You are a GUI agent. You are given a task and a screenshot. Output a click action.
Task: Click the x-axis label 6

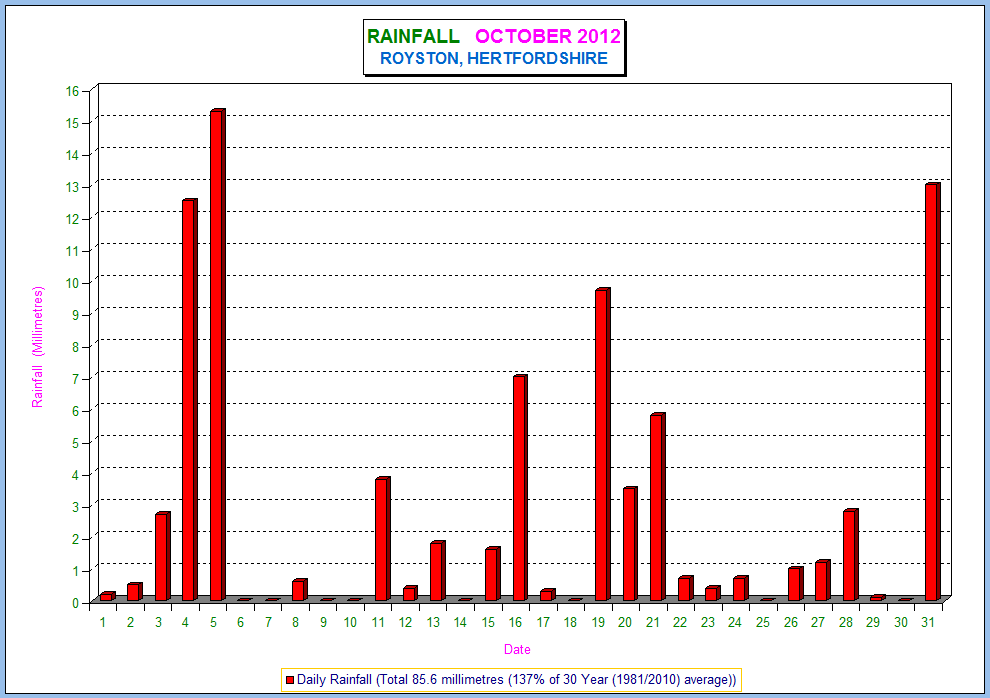click(x=241, y=623)
